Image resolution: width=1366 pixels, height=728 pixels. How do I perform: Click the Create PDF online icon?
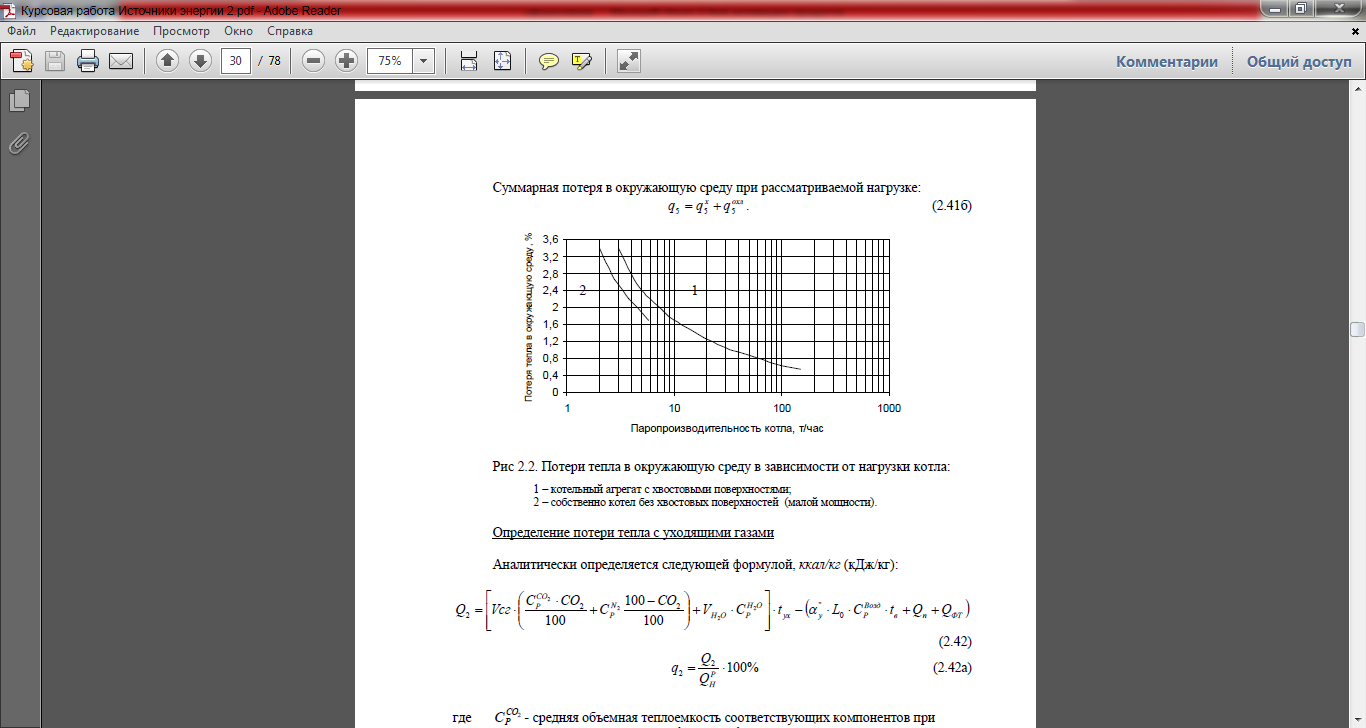22,61
